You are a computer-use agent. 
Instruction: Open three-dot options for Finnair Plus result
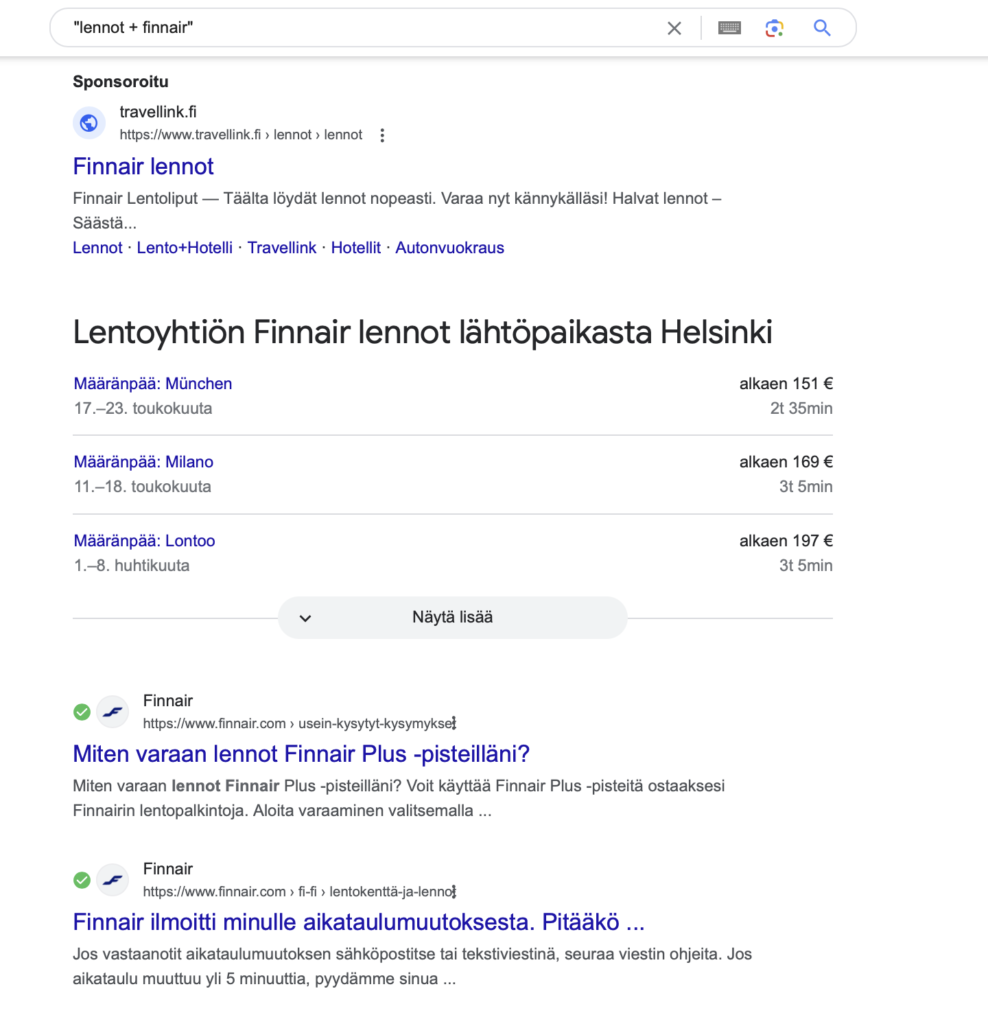454,723
